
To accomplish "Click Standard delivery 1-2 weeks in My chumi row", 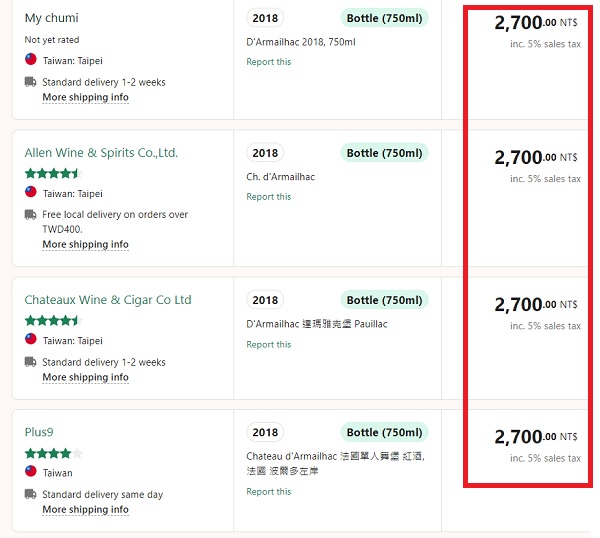I will 104,82.
